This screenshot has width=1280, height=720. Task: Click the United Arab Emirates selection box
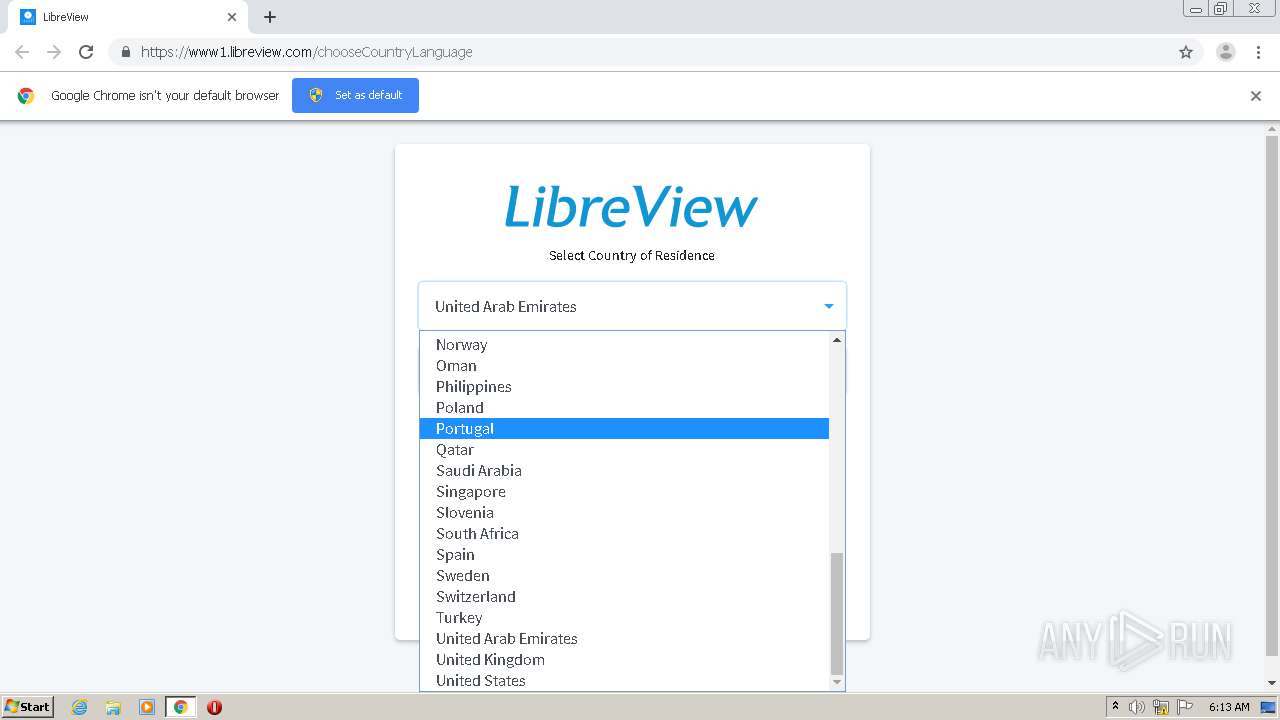tap(632, 306)
